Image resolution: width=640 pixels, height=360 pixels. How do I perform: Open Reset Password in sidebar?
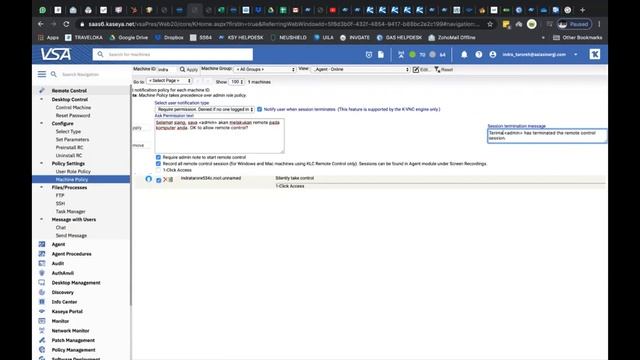point(73,116)
